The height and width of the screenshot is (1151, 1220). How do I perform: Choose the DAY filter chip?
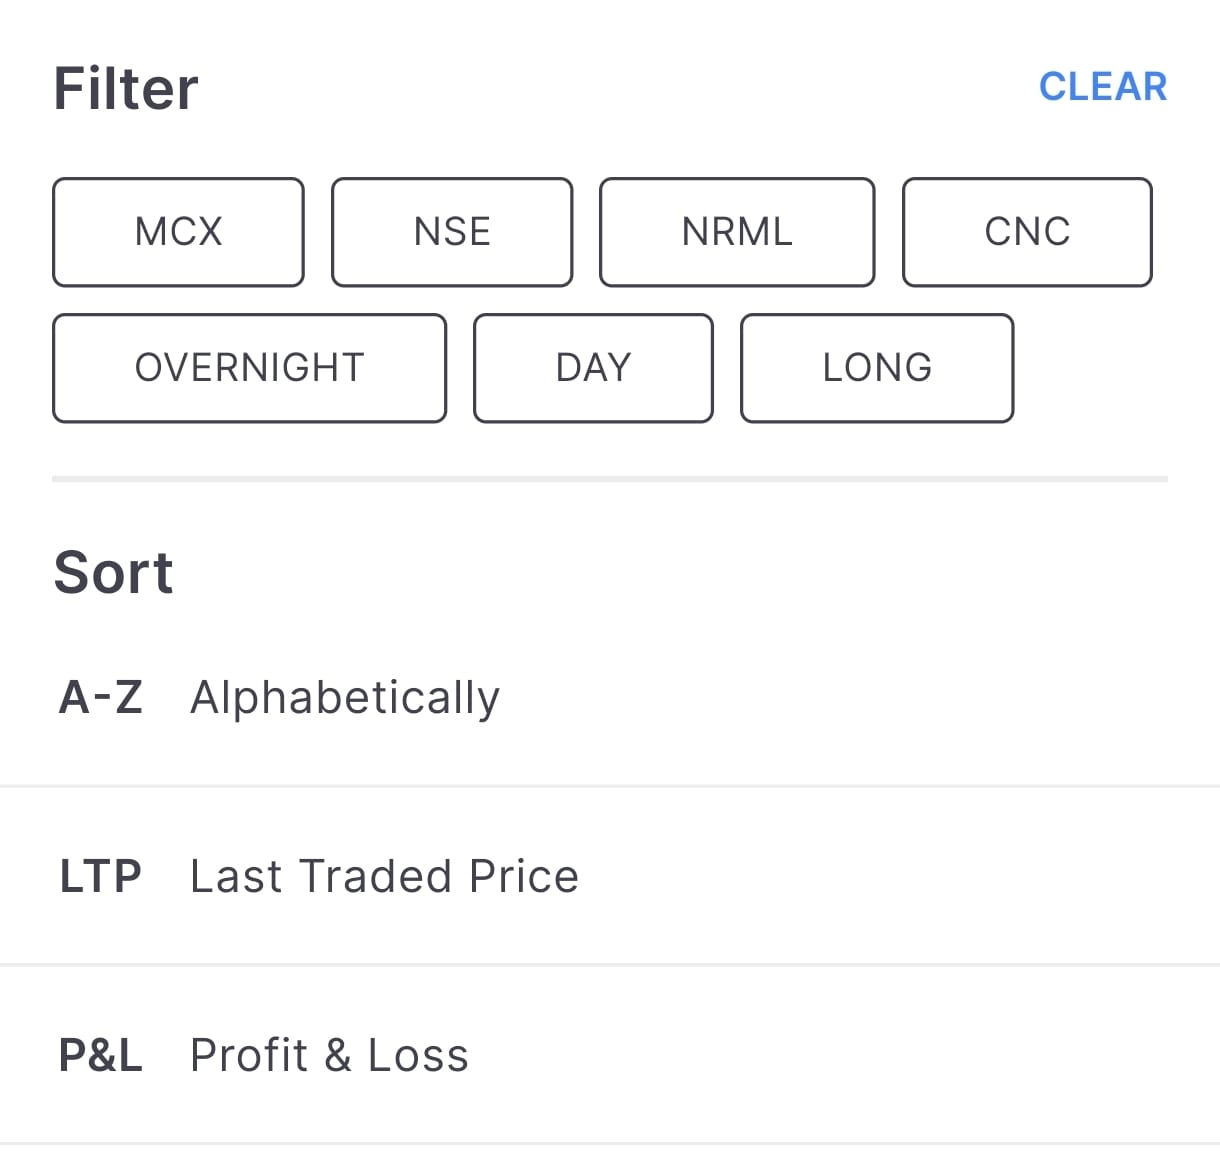[593, 368]
